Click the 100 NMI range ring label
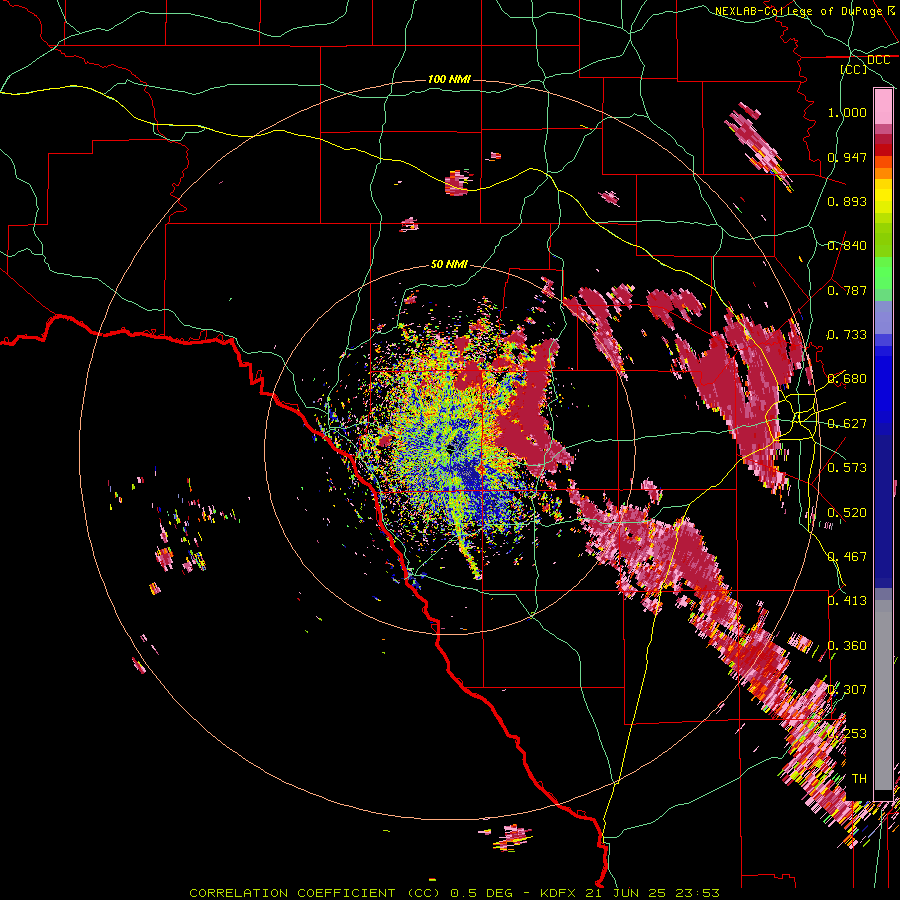Viewport: 900px width, 900px height. [449, 79]
